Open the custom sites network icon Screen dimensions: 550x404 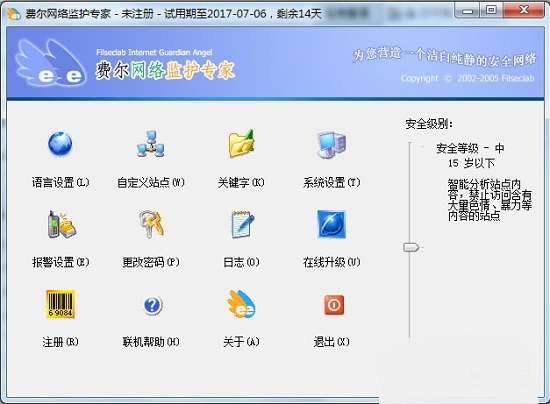(150, 143)
